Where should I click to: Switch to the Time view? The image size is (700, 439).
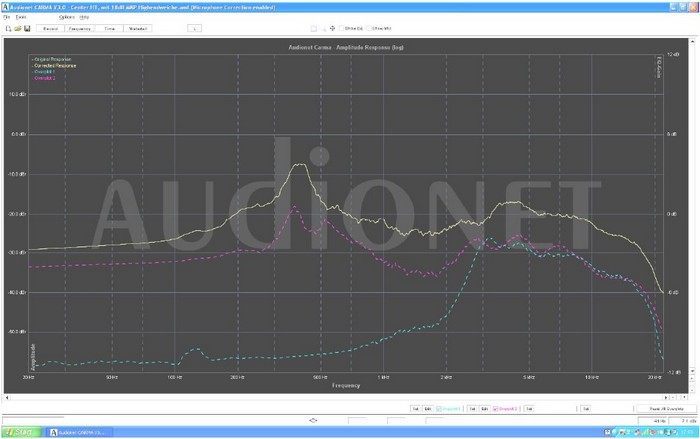[109, 29]
